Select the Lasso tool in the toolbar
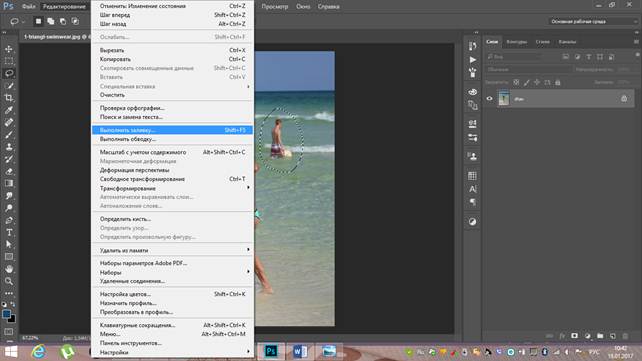 (x=9, y=73)
